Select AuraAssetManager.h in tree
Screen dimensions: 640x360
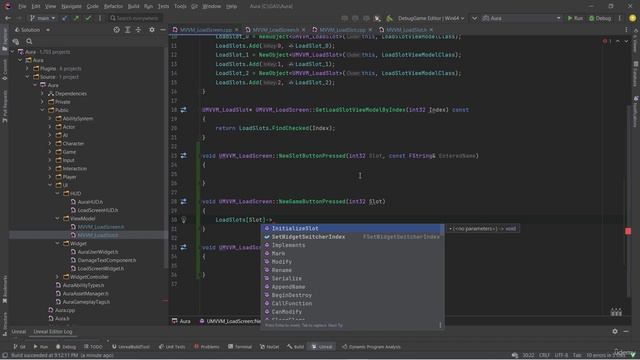[x=86, y=293]
